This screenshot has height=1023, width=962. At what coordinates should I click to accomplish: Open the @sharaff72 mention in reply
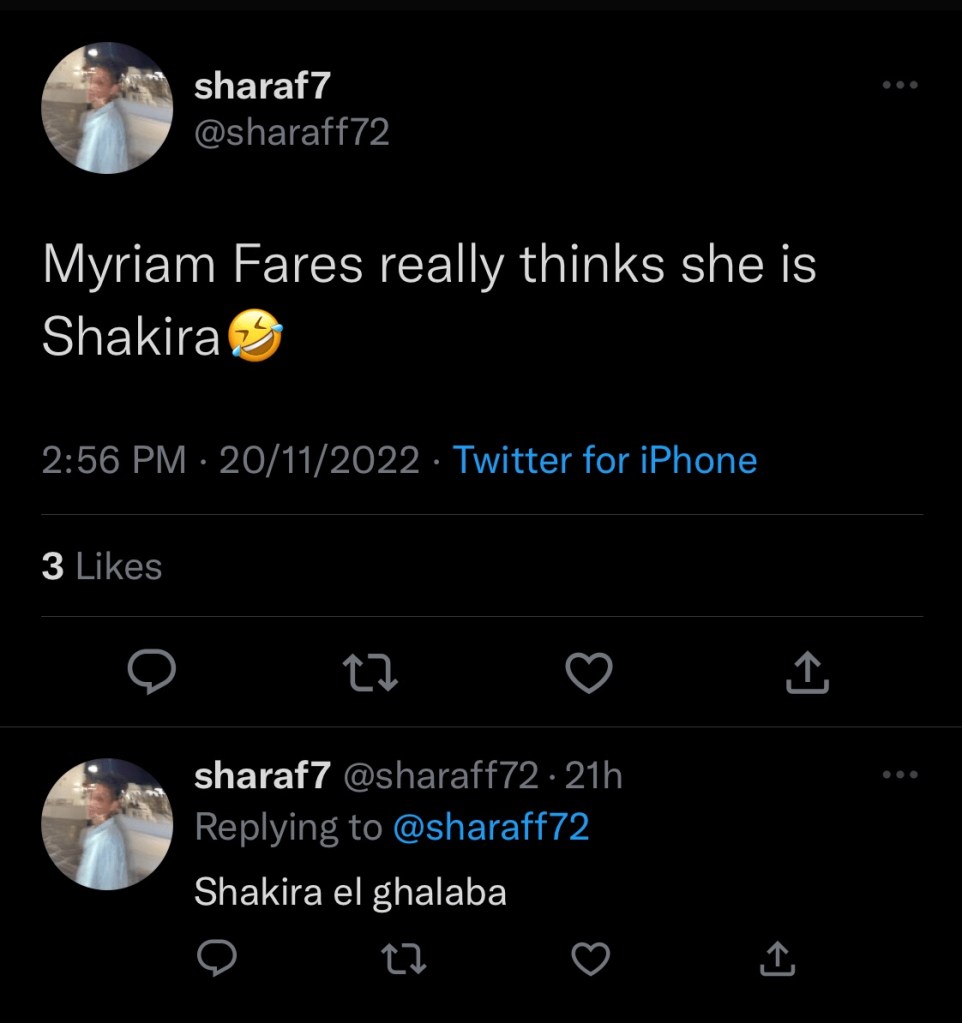(x=491, y=827)
